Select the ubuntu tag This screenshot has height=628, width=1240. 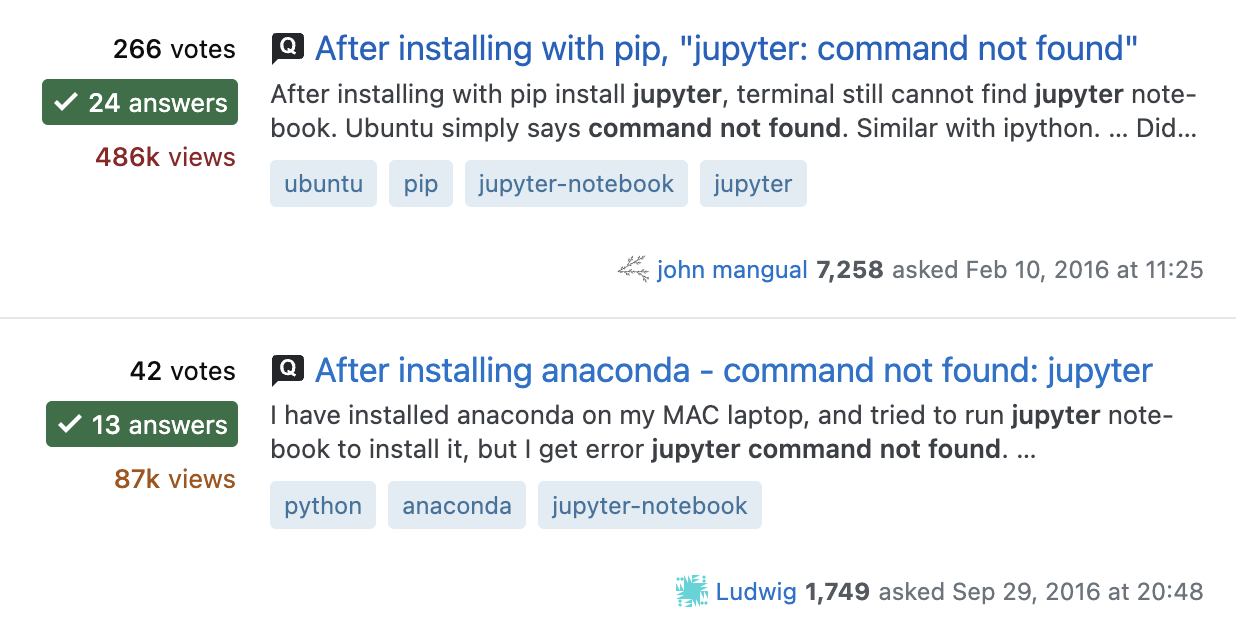coord(323,183)
